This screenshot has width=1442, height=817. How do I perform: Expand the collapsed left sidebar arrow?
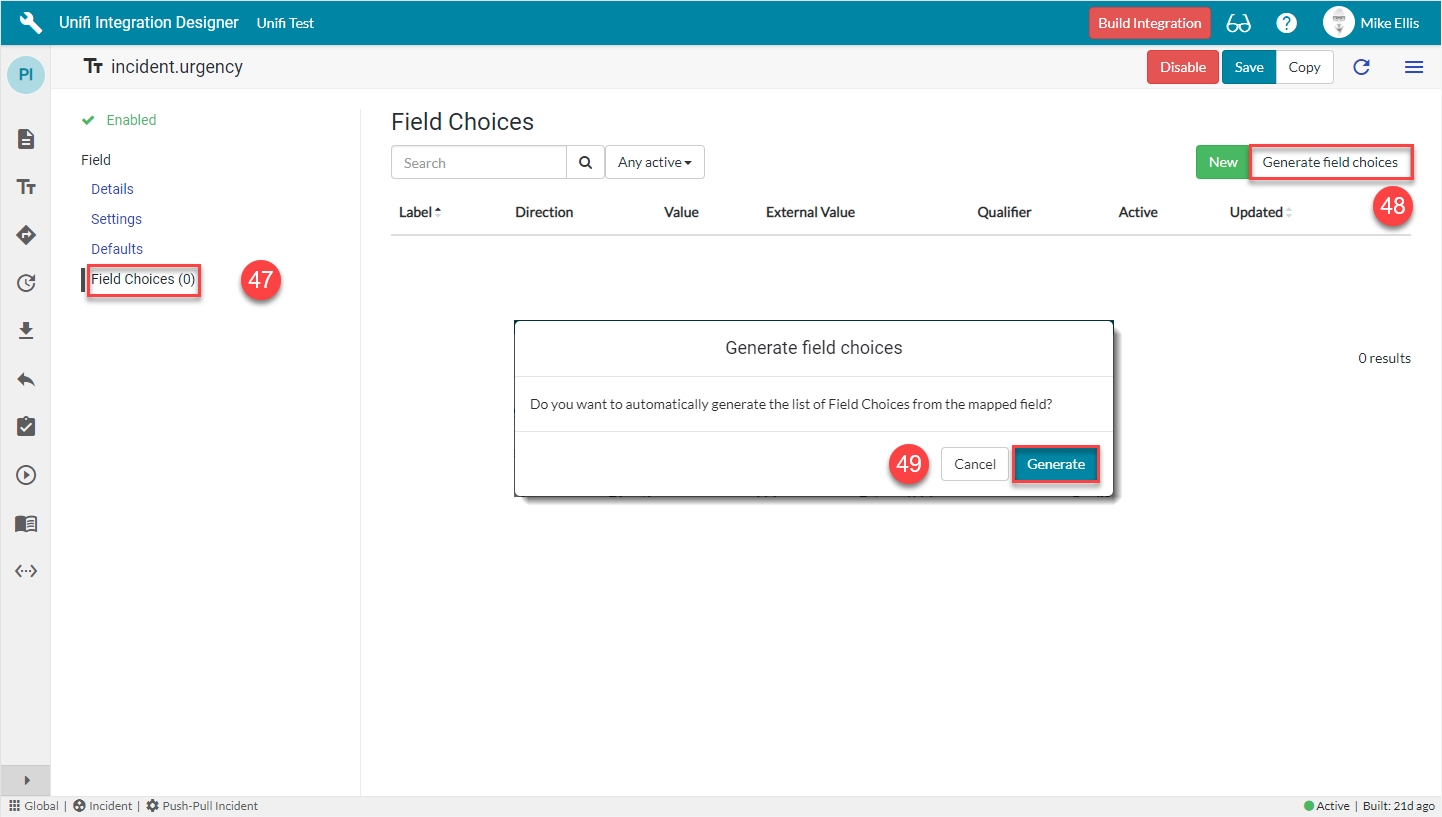point(26,780)
